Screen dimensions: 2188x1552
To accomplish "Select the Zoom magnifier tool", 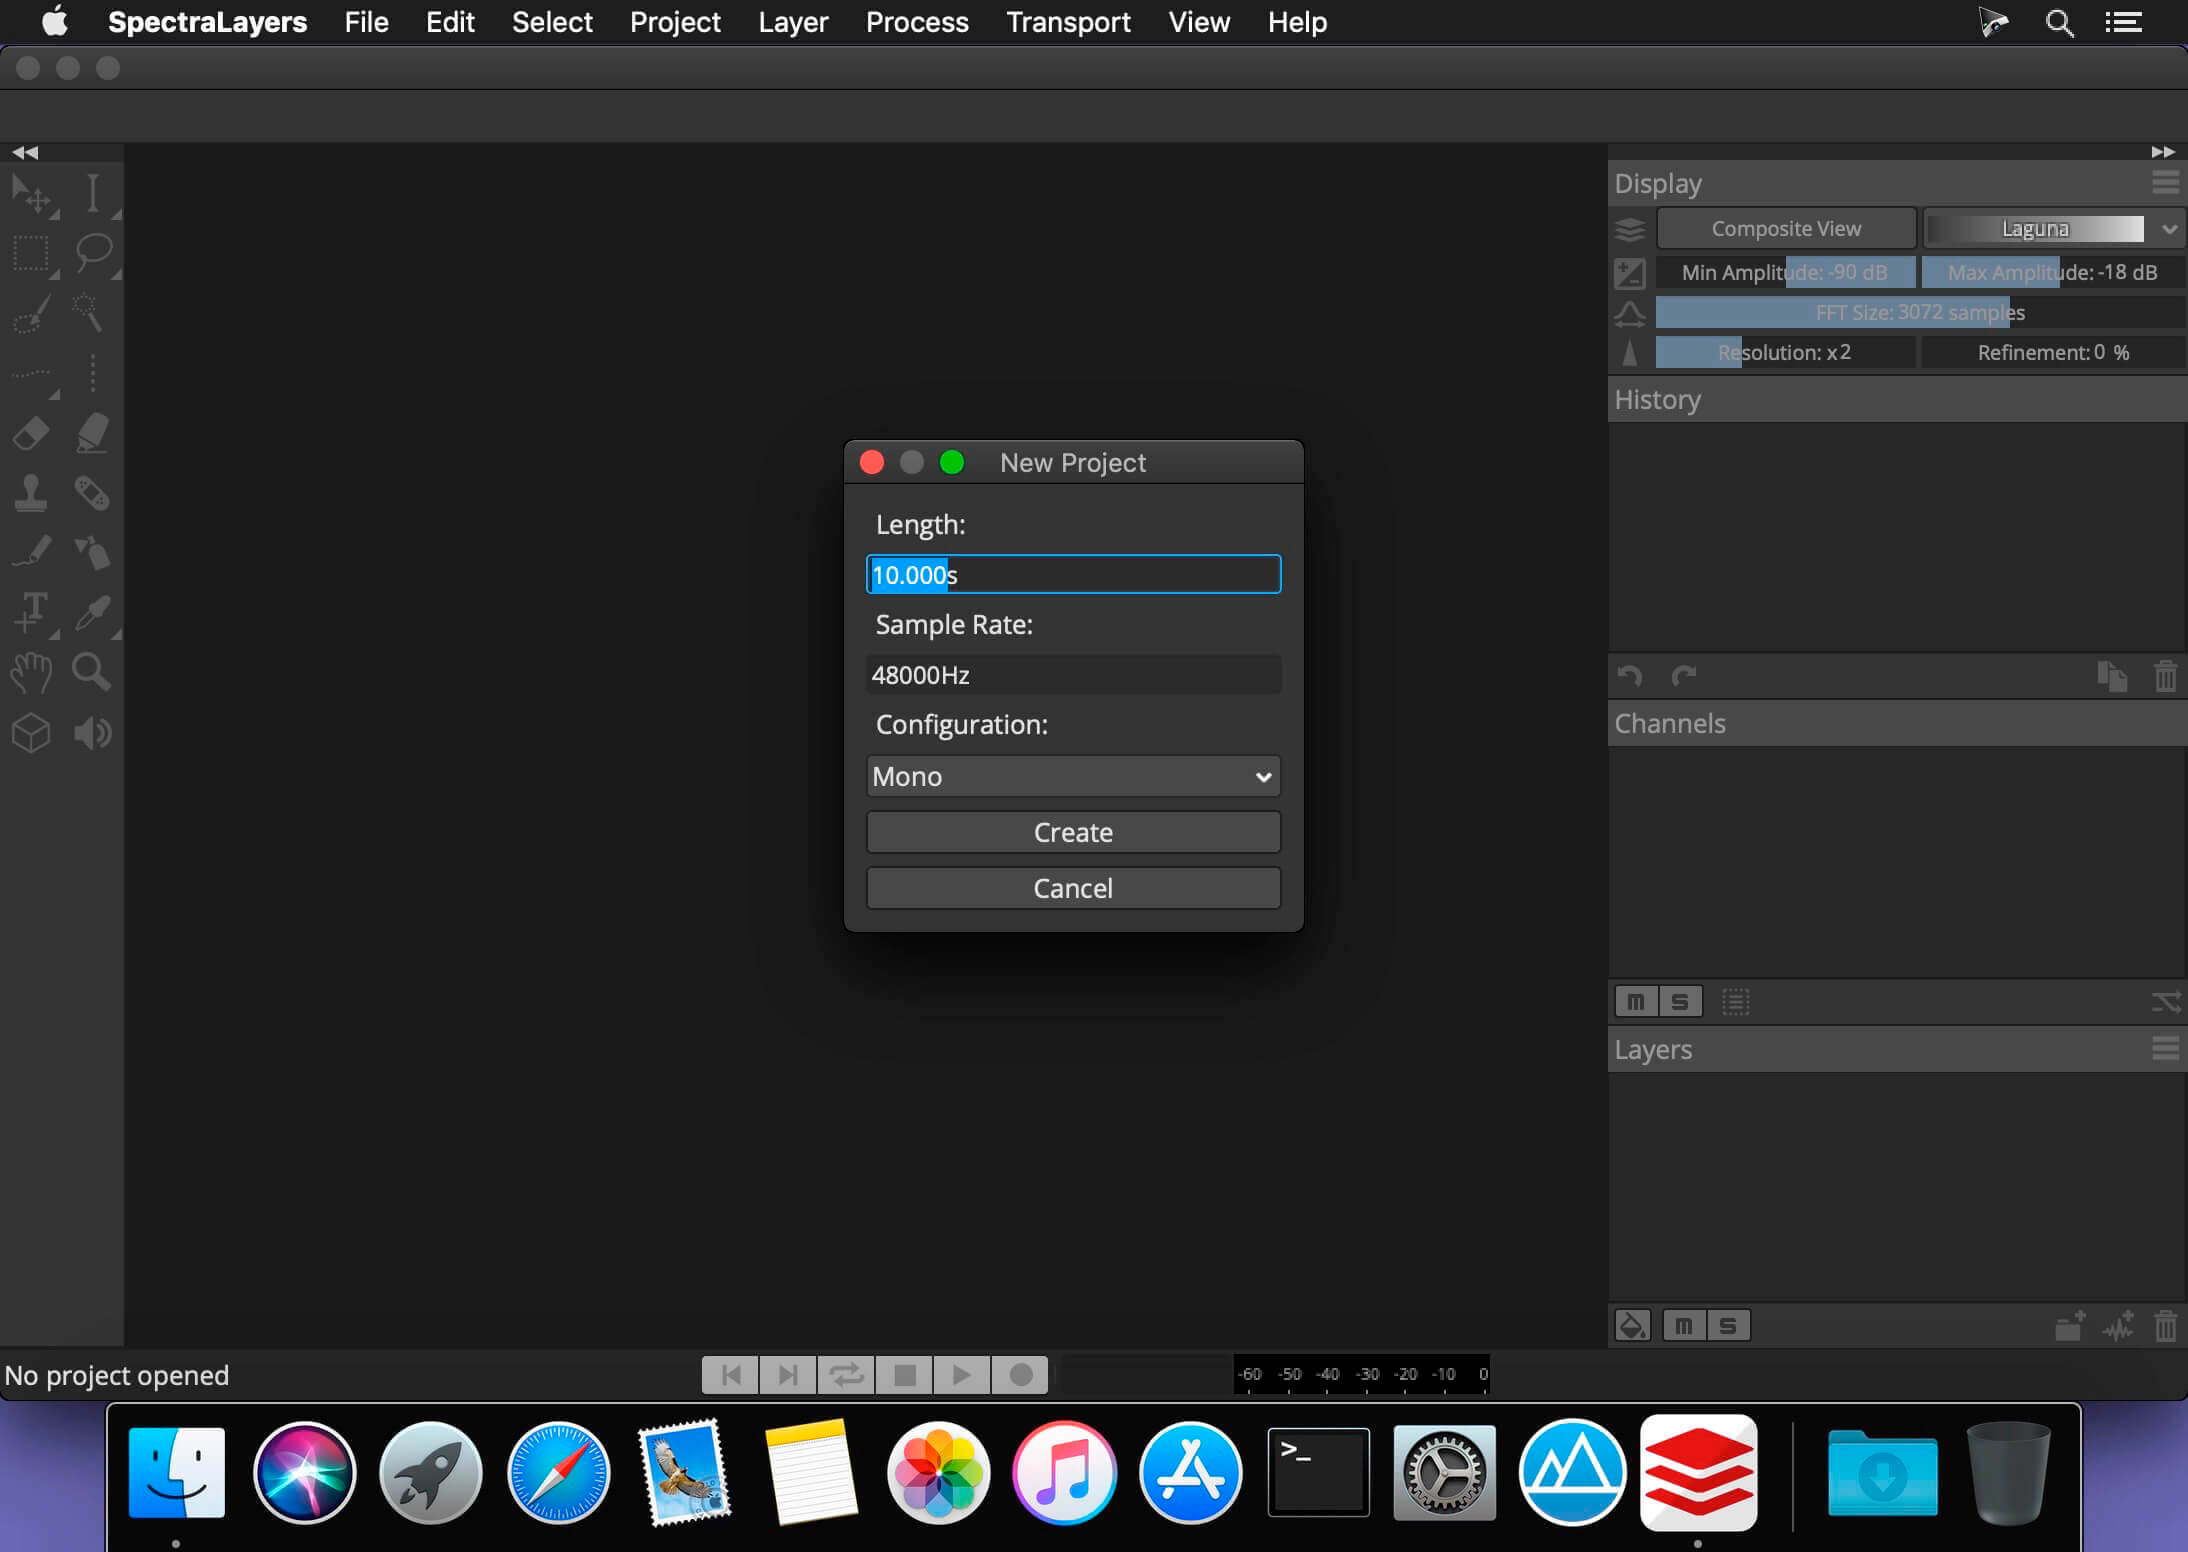I will tap(91, 672).
